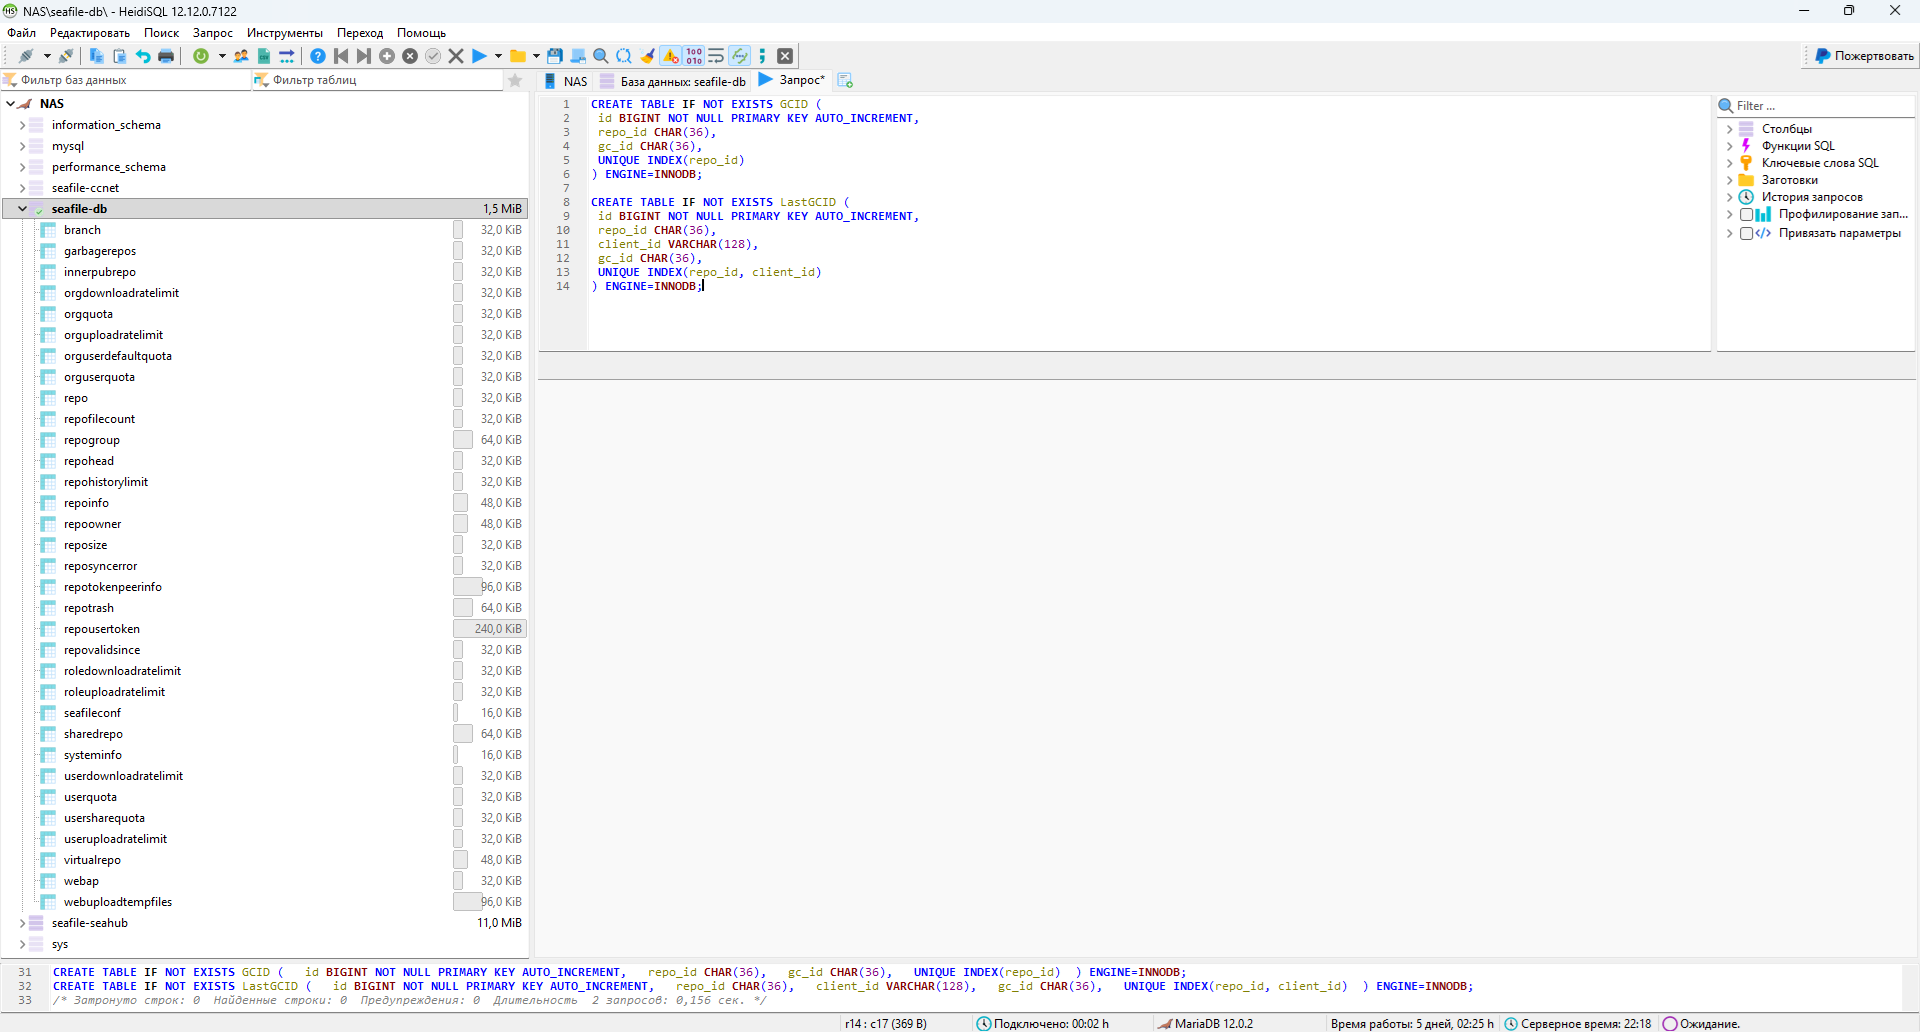Enable the query profiling checkbox
1920x1032 pixels.
coord(1746,214)
